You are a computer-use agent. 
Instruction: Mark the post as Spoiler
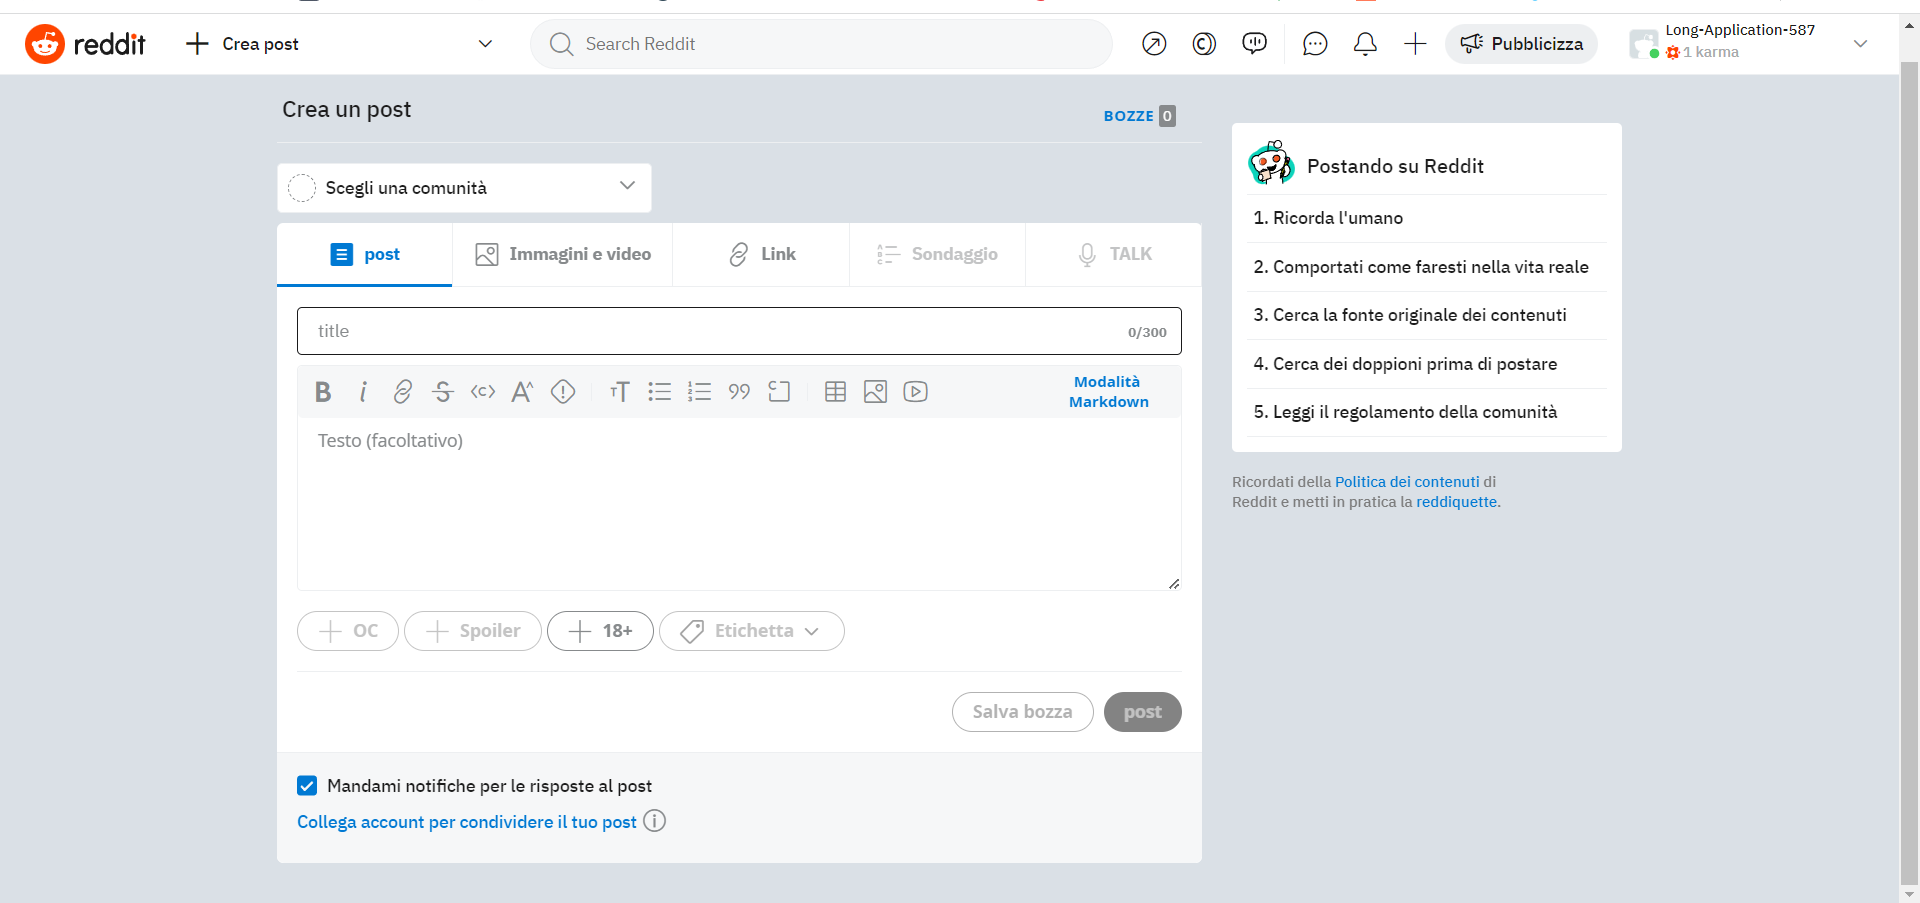click(472, 631)
